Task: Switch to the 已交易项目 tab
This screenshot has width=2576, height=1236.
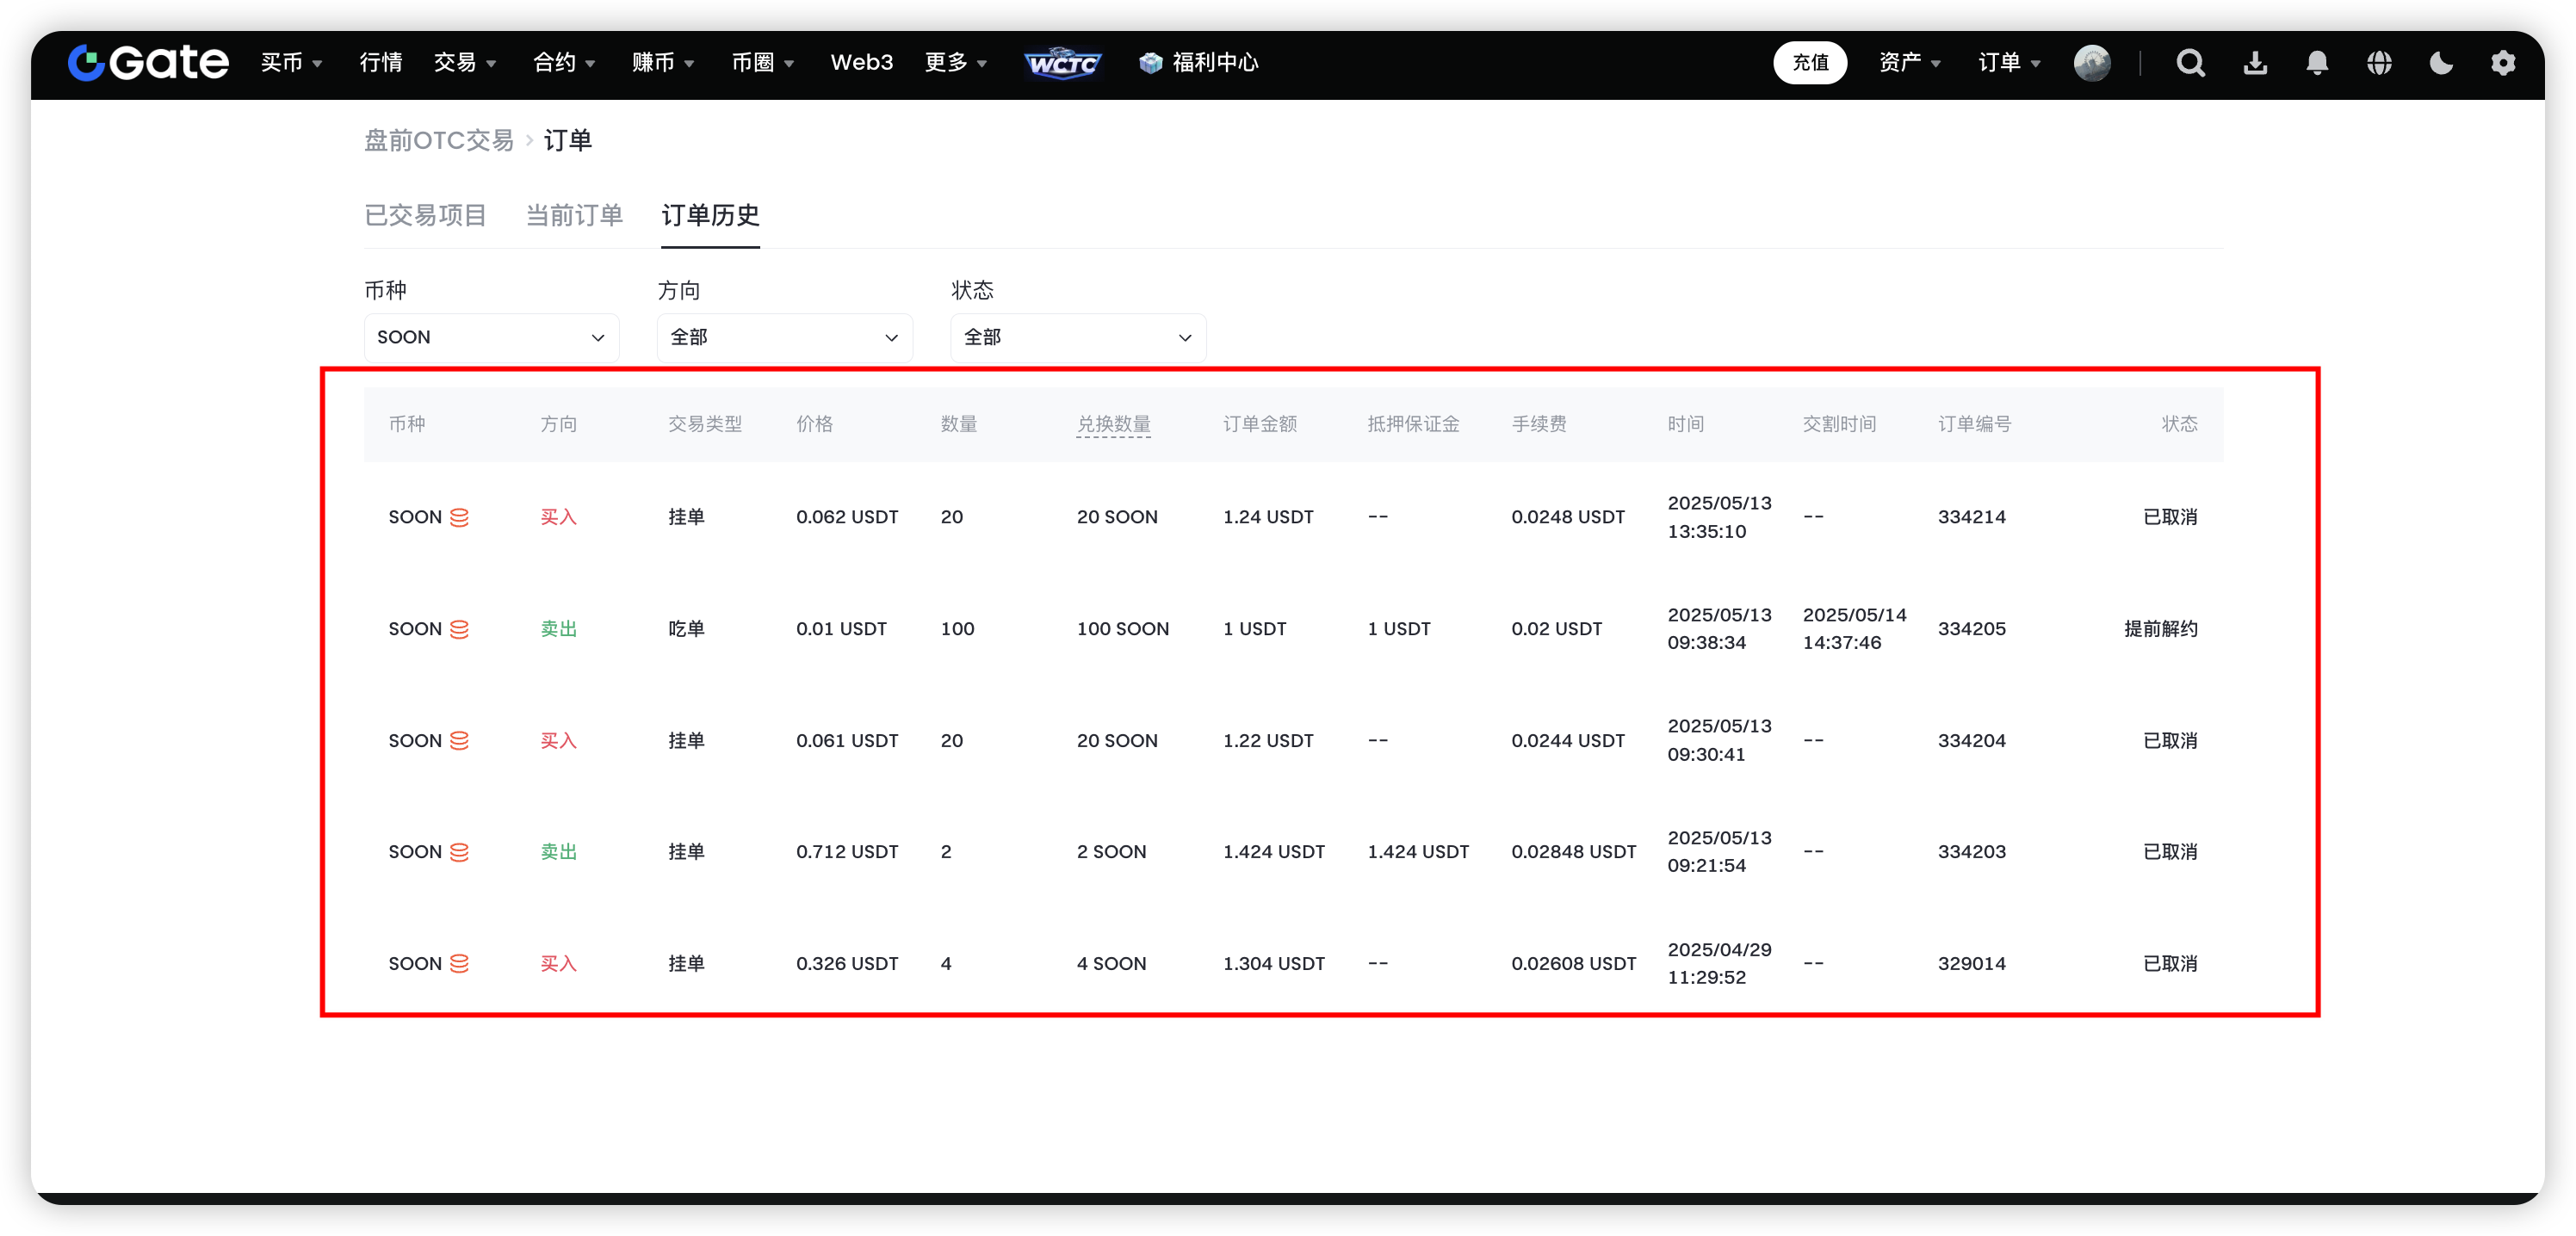Action: point(425,215)
